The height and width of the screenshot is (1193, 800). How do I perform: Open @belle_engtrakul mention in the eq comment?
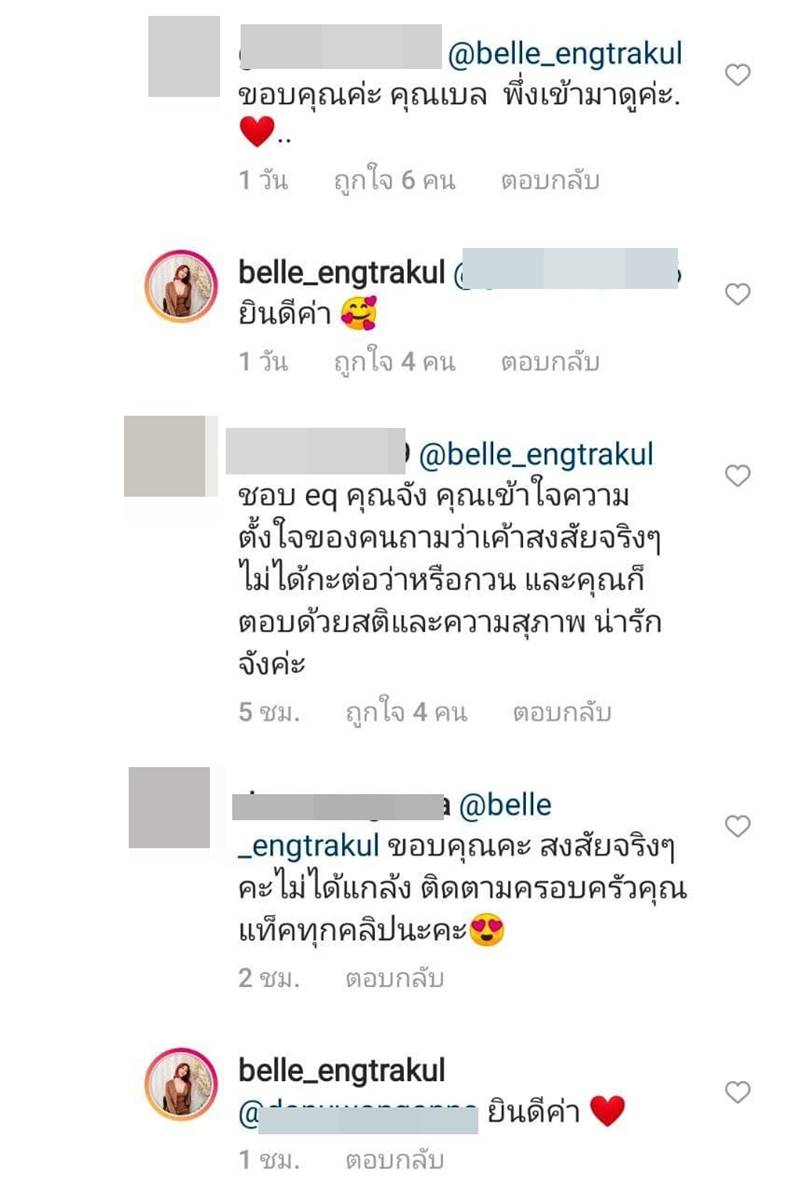pyautogui.click(x=536, y=455)
